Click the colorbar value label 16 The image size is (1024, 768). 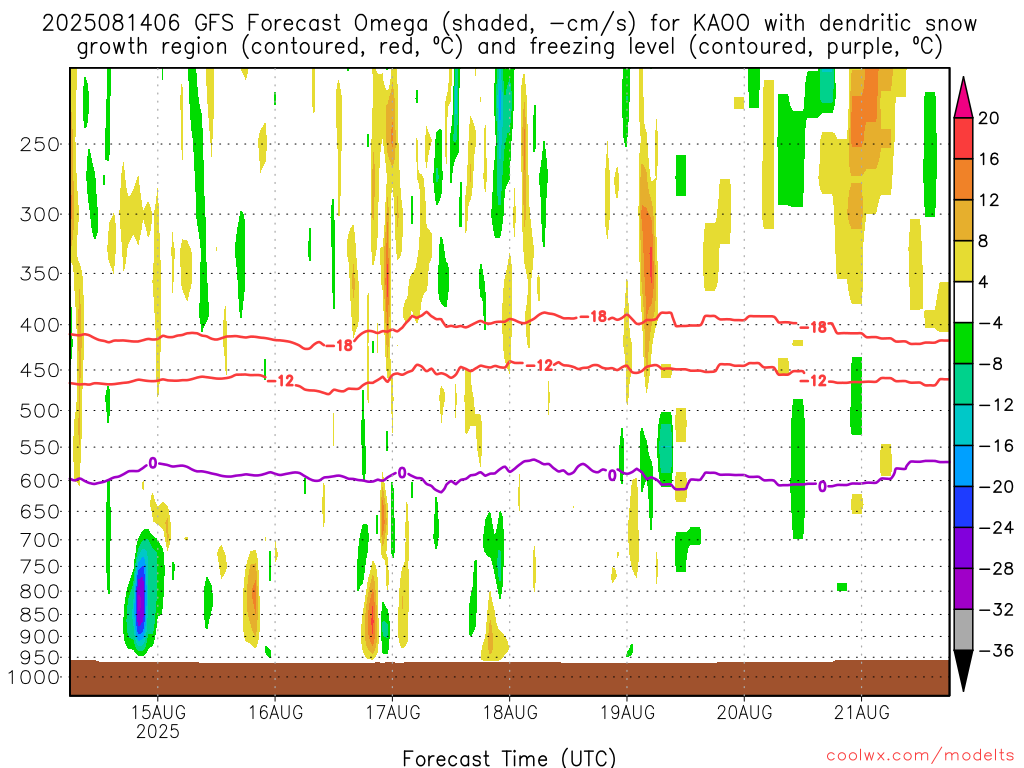tap(989, 159)
